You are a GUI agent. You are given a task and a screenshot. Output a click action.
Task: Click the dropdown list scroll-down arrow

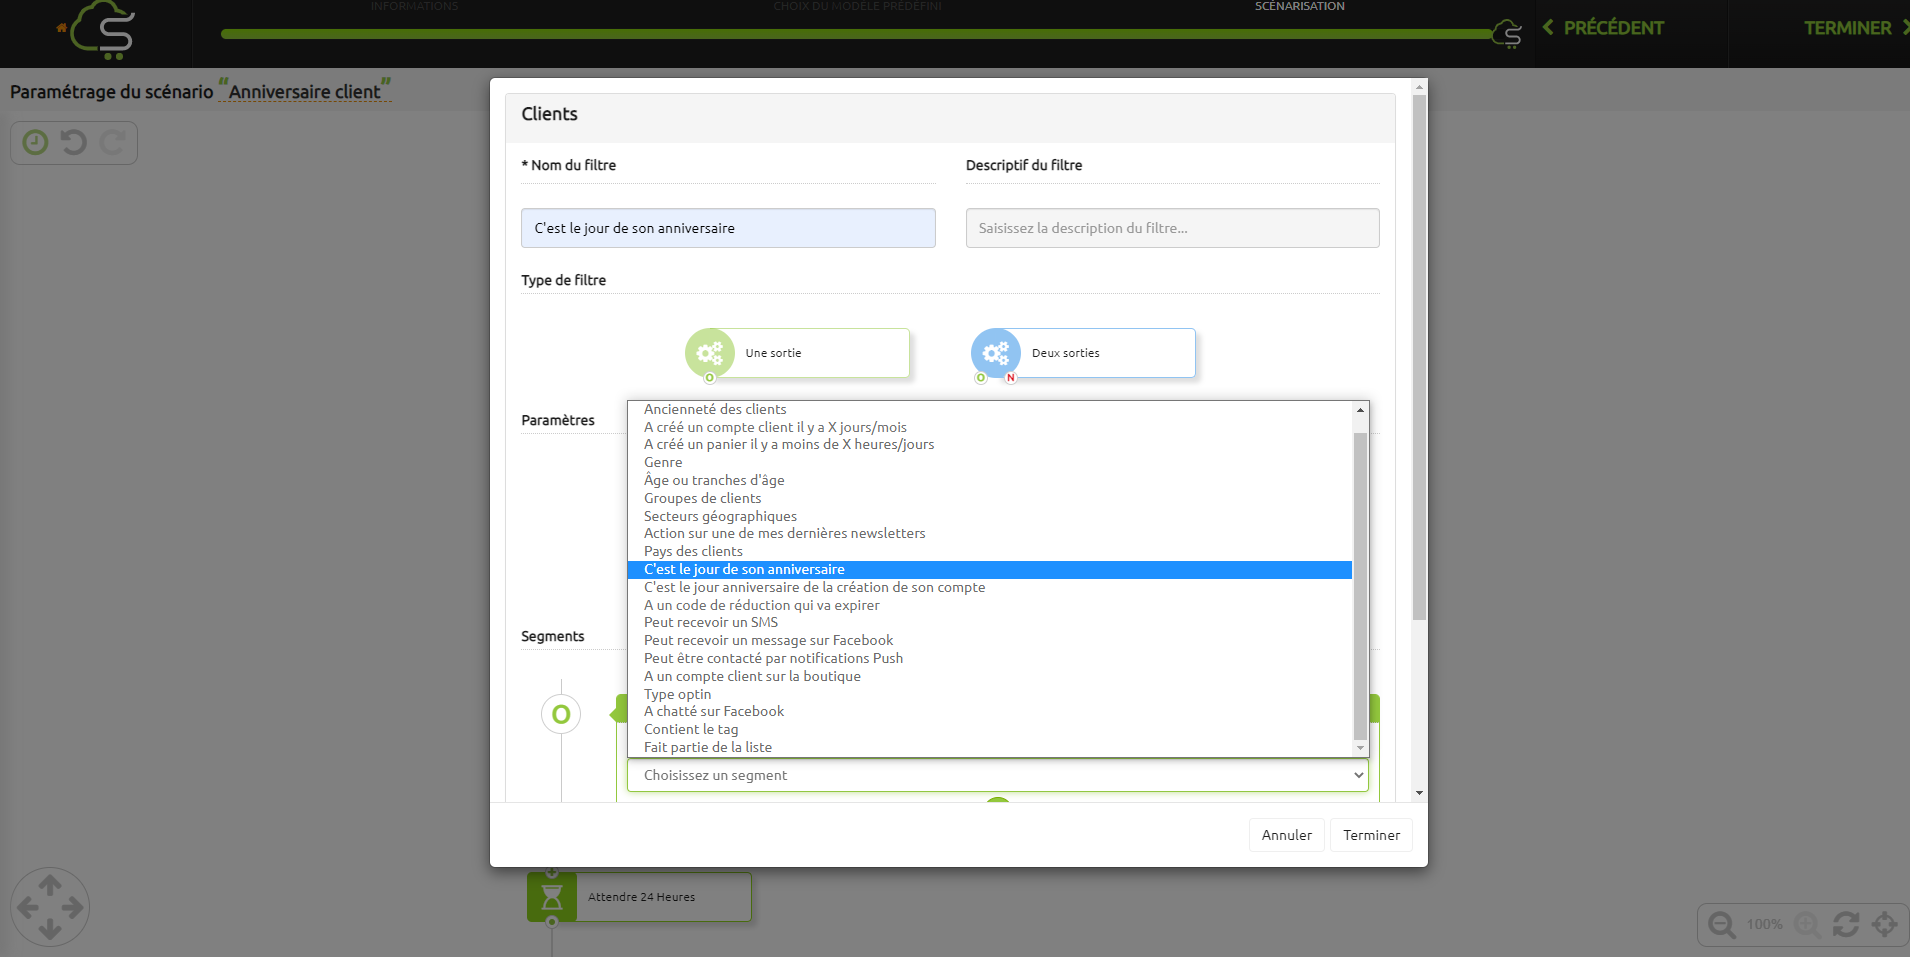tap(1360, 748)
